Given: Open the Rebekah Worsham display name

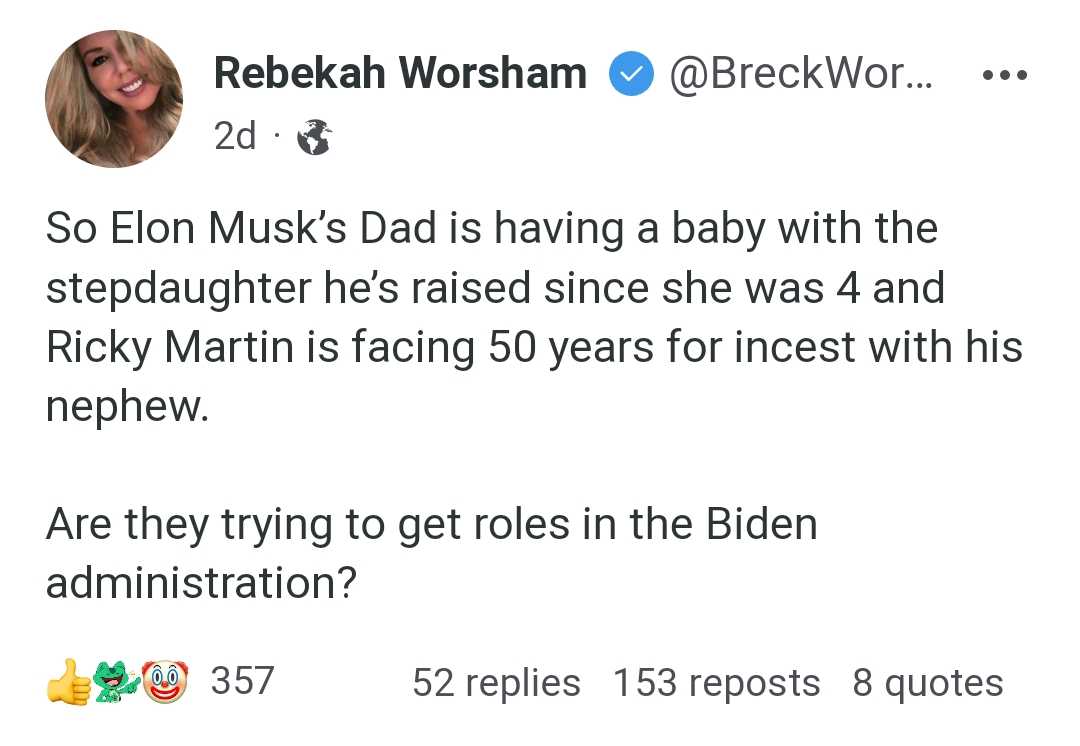Looking at the screenshot, I should pos(400,73).
